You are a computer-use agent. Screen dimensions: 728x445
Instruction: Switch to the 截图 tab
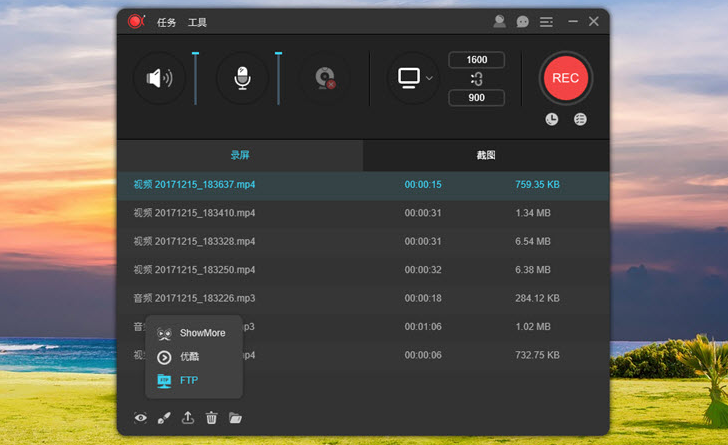[x=486, y=156]
